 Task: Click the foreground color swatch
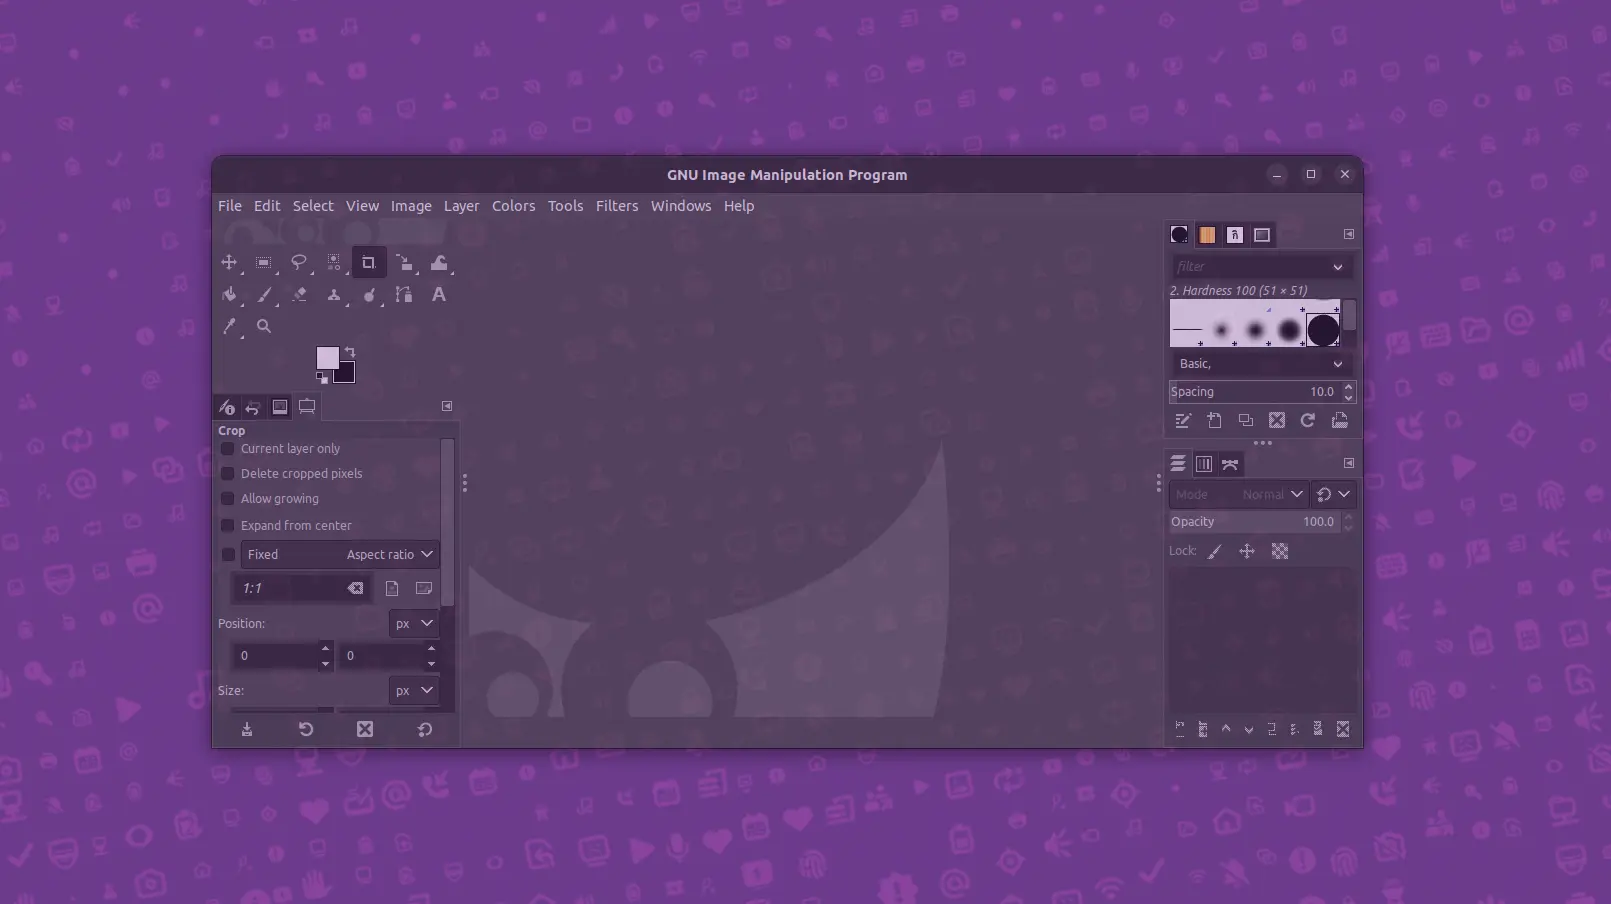click(328, 359)
